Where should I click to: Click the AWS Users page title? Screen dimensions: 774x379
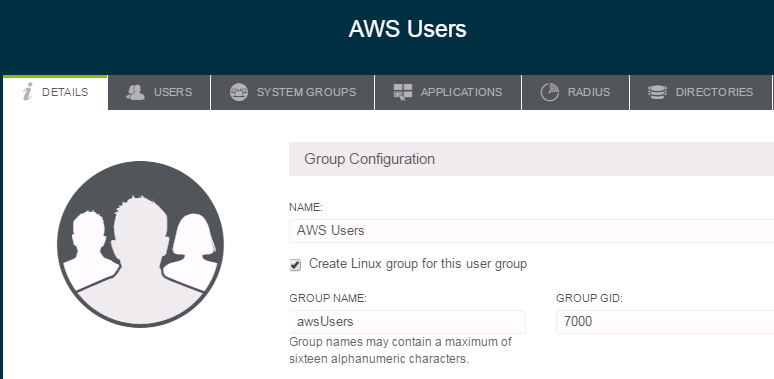407,29
